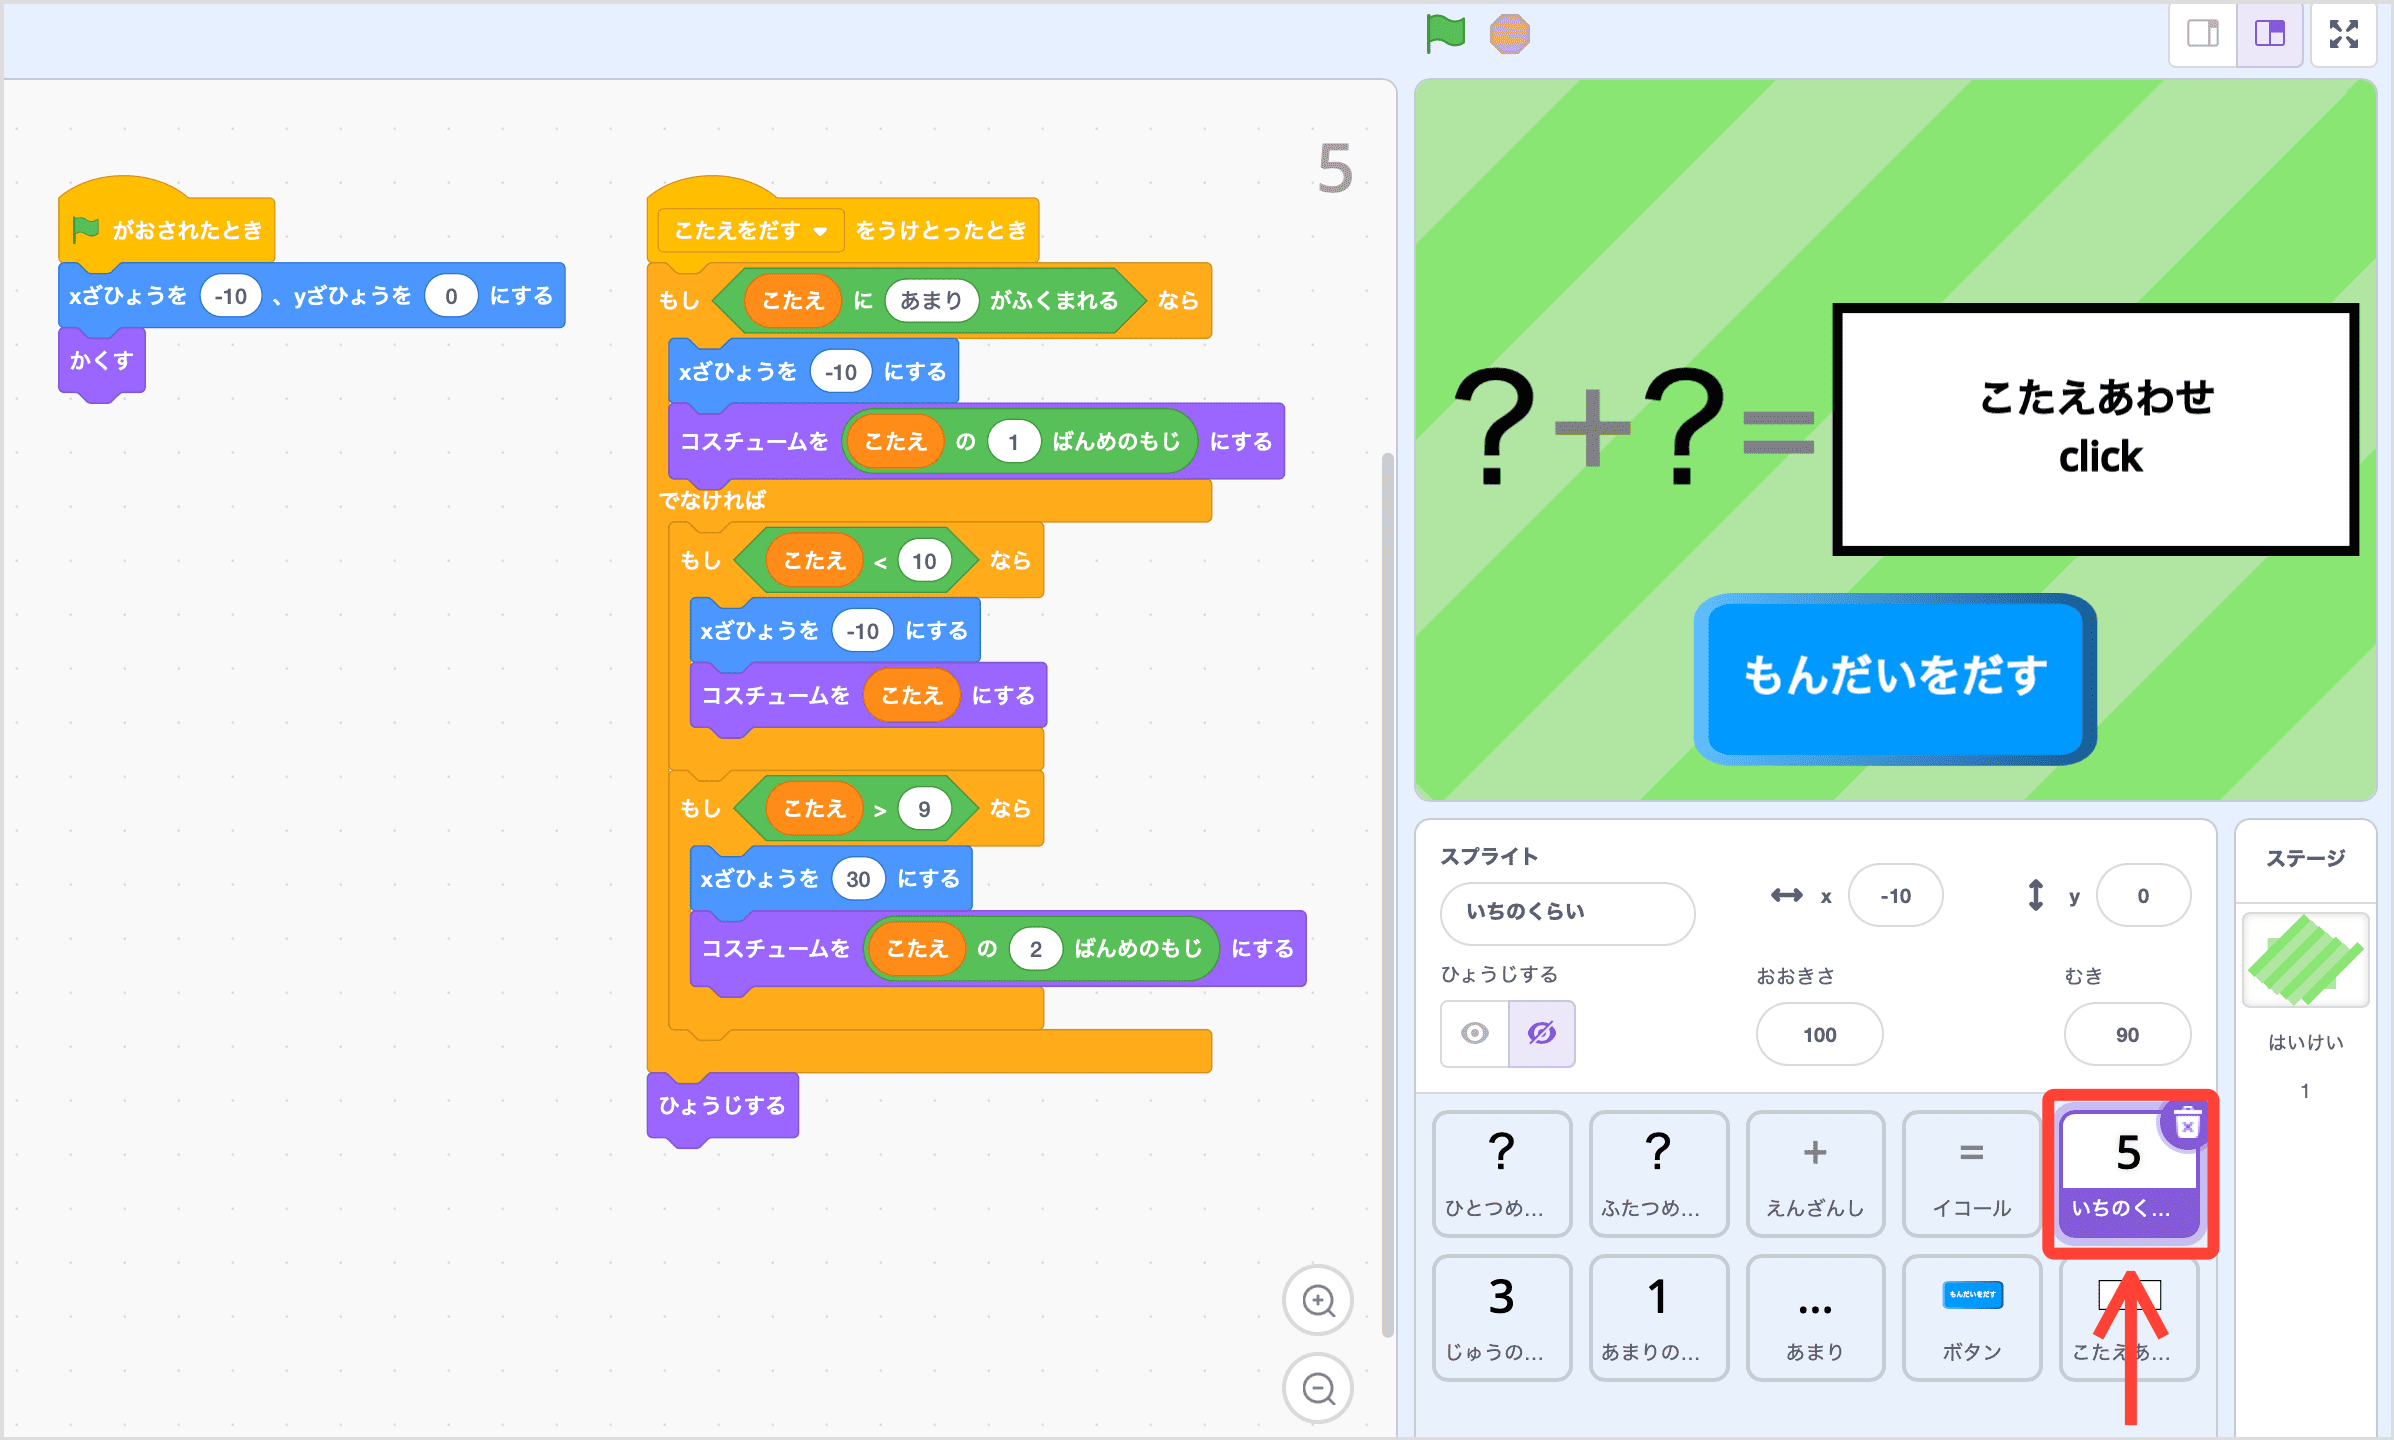The image size is (2394, 1440).
Task: Click the ひょうじする block in the workspace
Action: [721, 1105]
